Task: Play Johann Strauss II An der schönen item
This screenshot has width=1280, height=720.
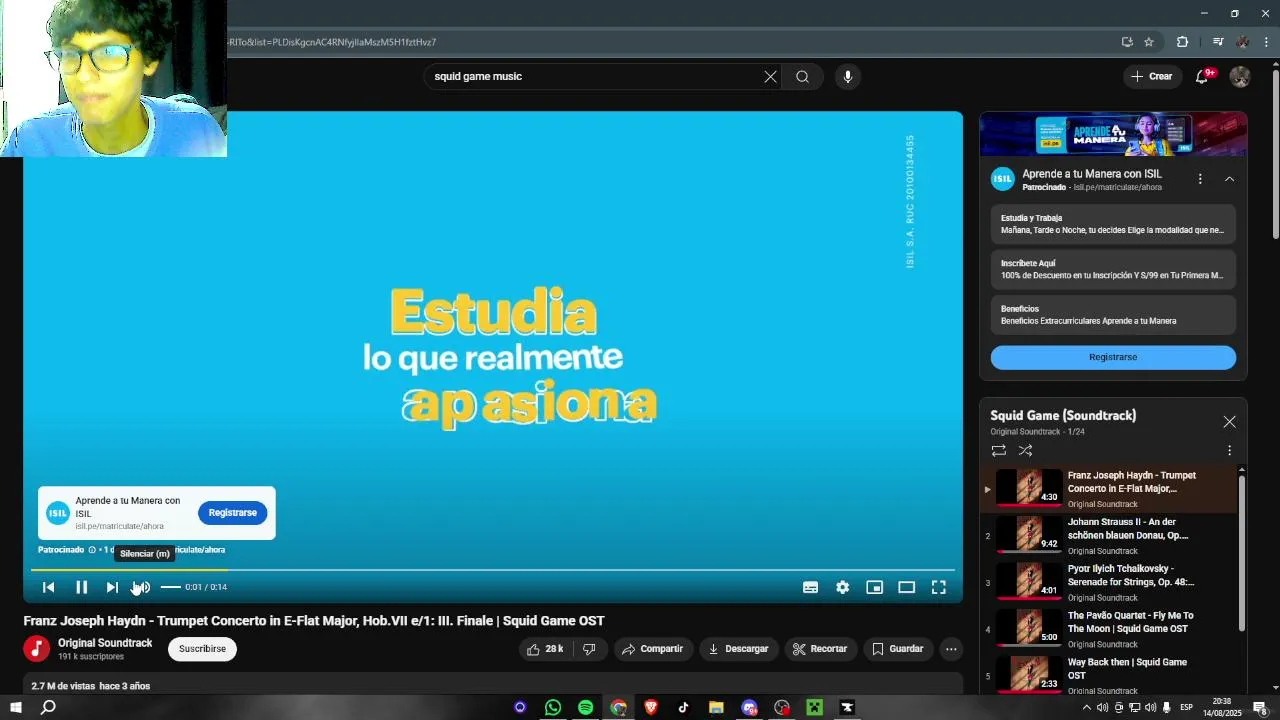Action: 1108,536
